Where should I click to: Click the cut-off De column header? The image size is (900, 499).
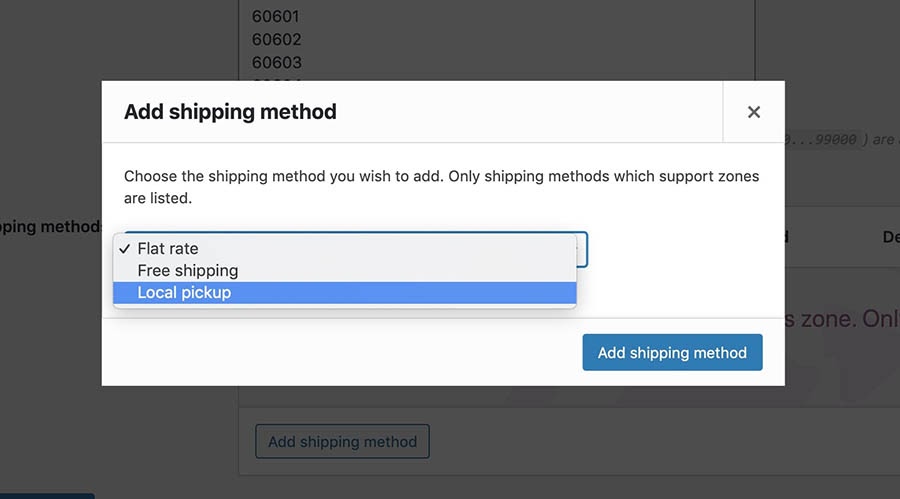tap(890, 237)
